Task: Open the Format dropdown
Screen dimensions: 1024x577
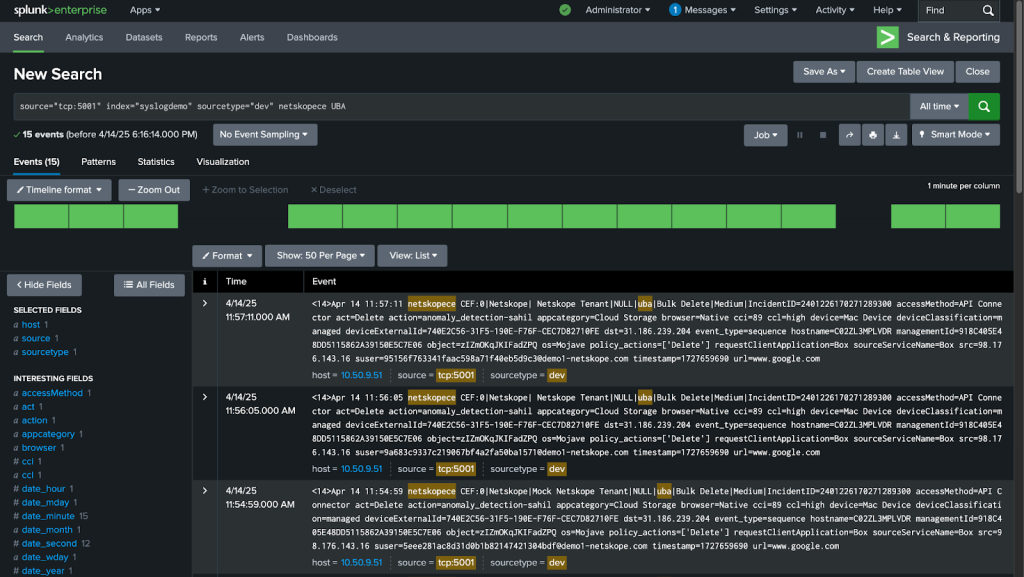Action: pyautogui.click(x=227, y=256)
